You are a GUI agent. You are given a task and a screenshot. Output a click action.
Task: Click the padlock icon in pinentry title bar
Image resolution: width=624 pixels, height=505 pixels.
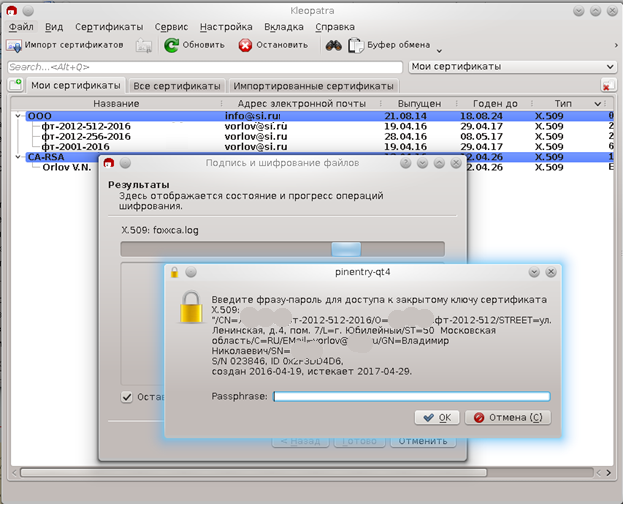point(174,272)
